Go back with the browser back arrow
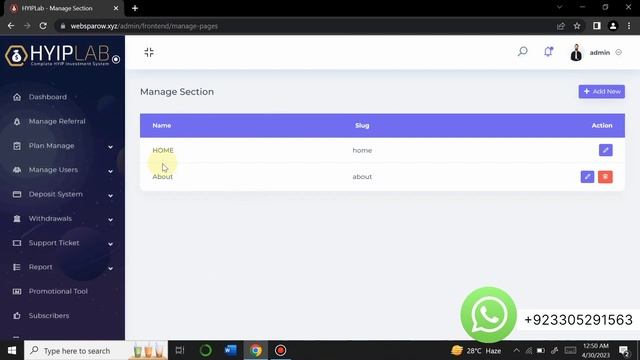640x360 pixels. tap(11, 26)
